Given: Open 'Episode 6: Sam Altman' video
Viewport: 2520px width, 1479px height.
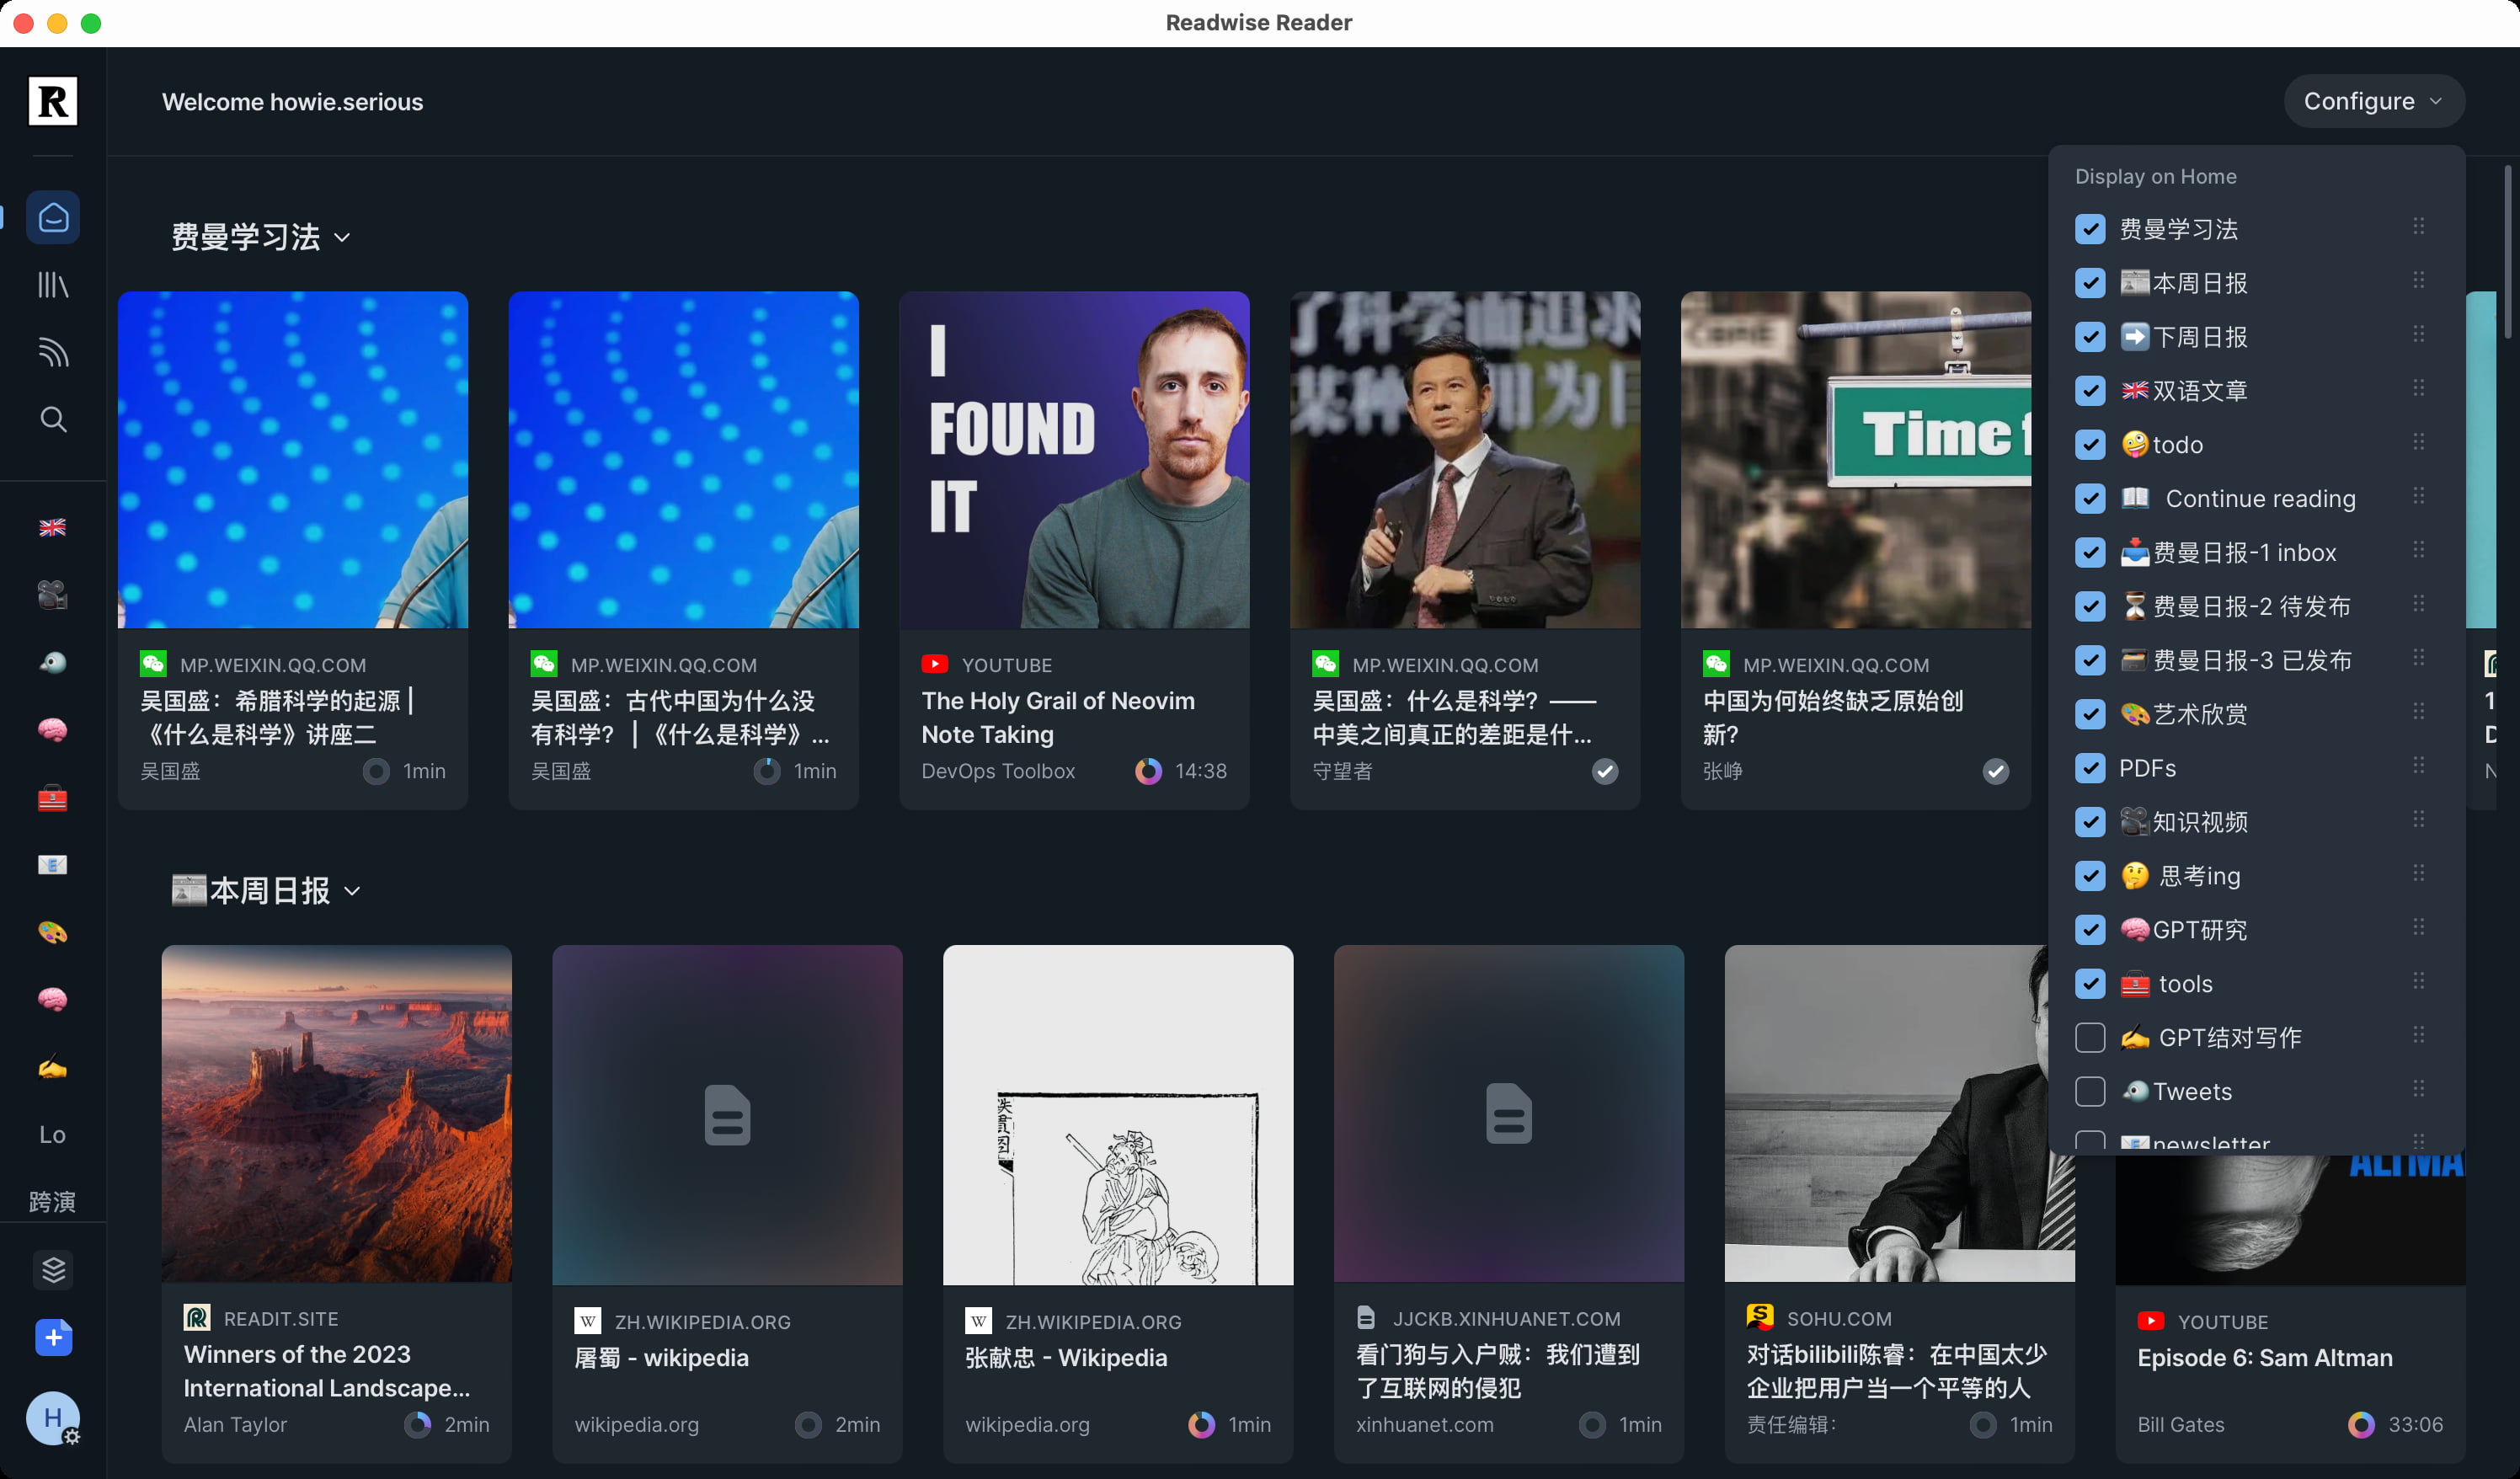Looking at the screenshot, I should coord(2264,1357).
